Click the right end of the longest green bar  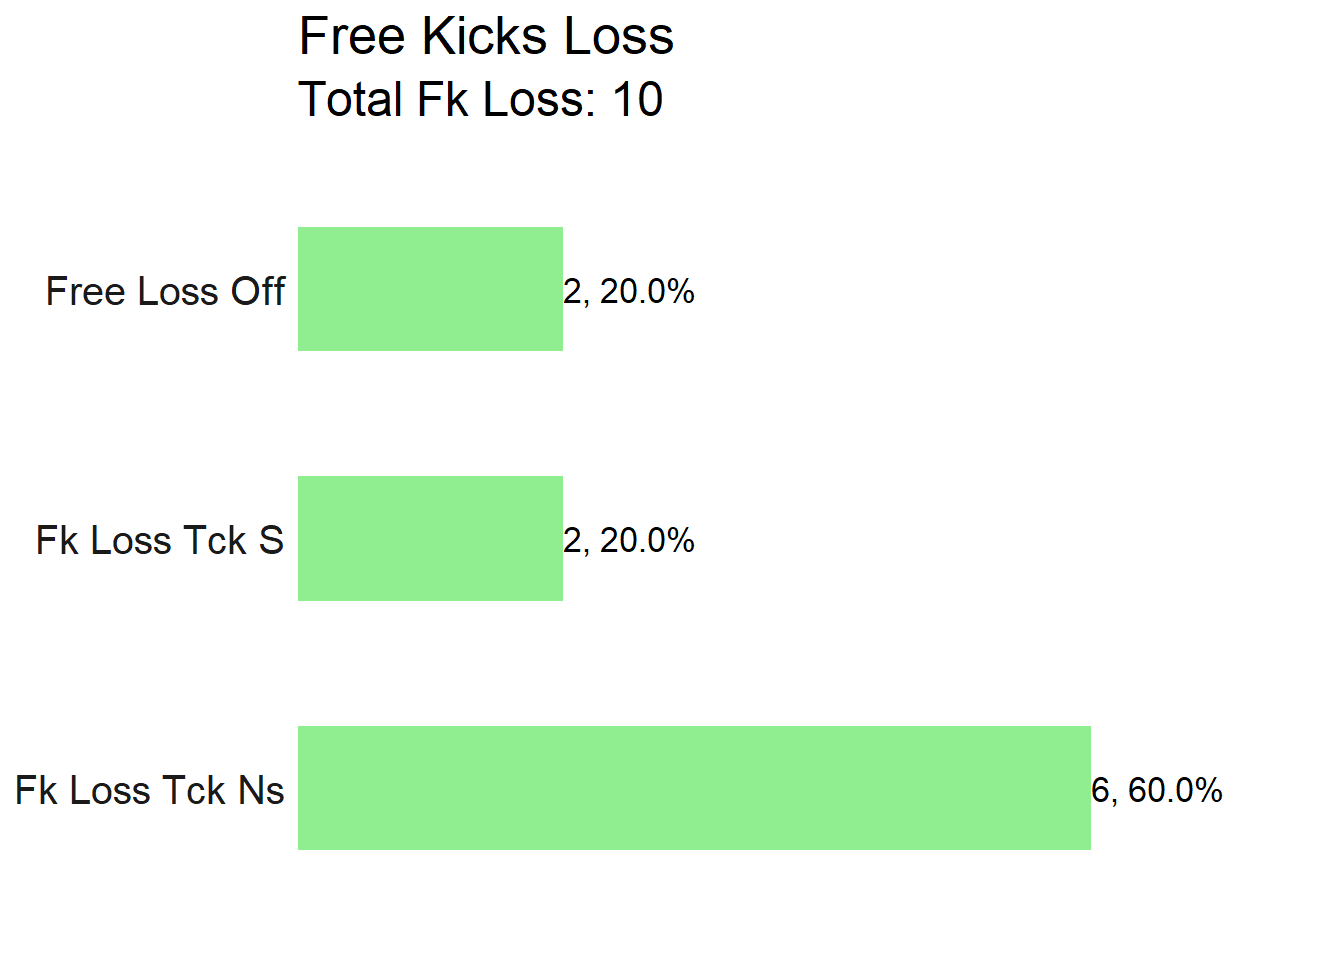tap(1087, 788)
